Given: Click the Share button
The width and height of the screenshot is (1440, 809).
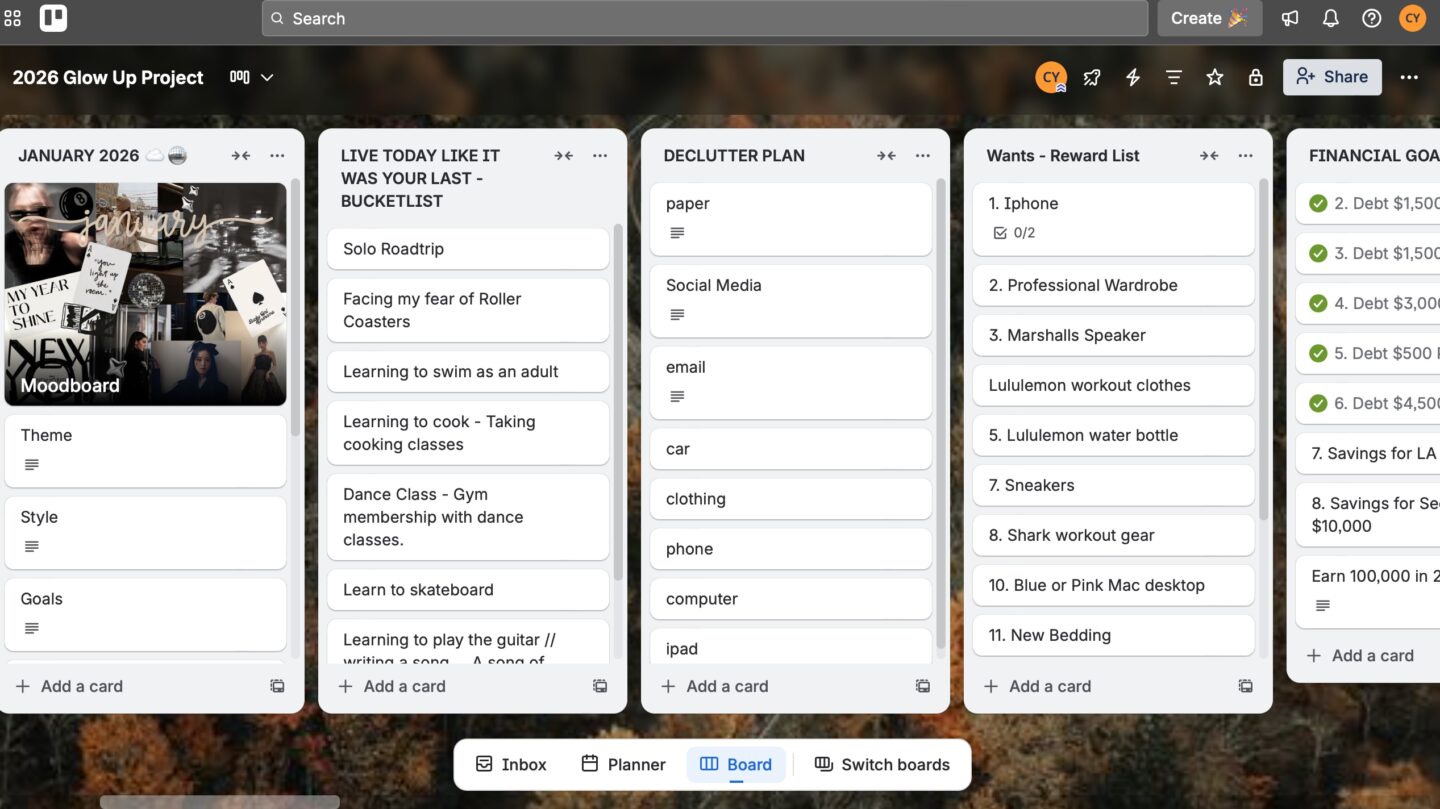Looking at the screenshot, I should tap(1332, 77).
